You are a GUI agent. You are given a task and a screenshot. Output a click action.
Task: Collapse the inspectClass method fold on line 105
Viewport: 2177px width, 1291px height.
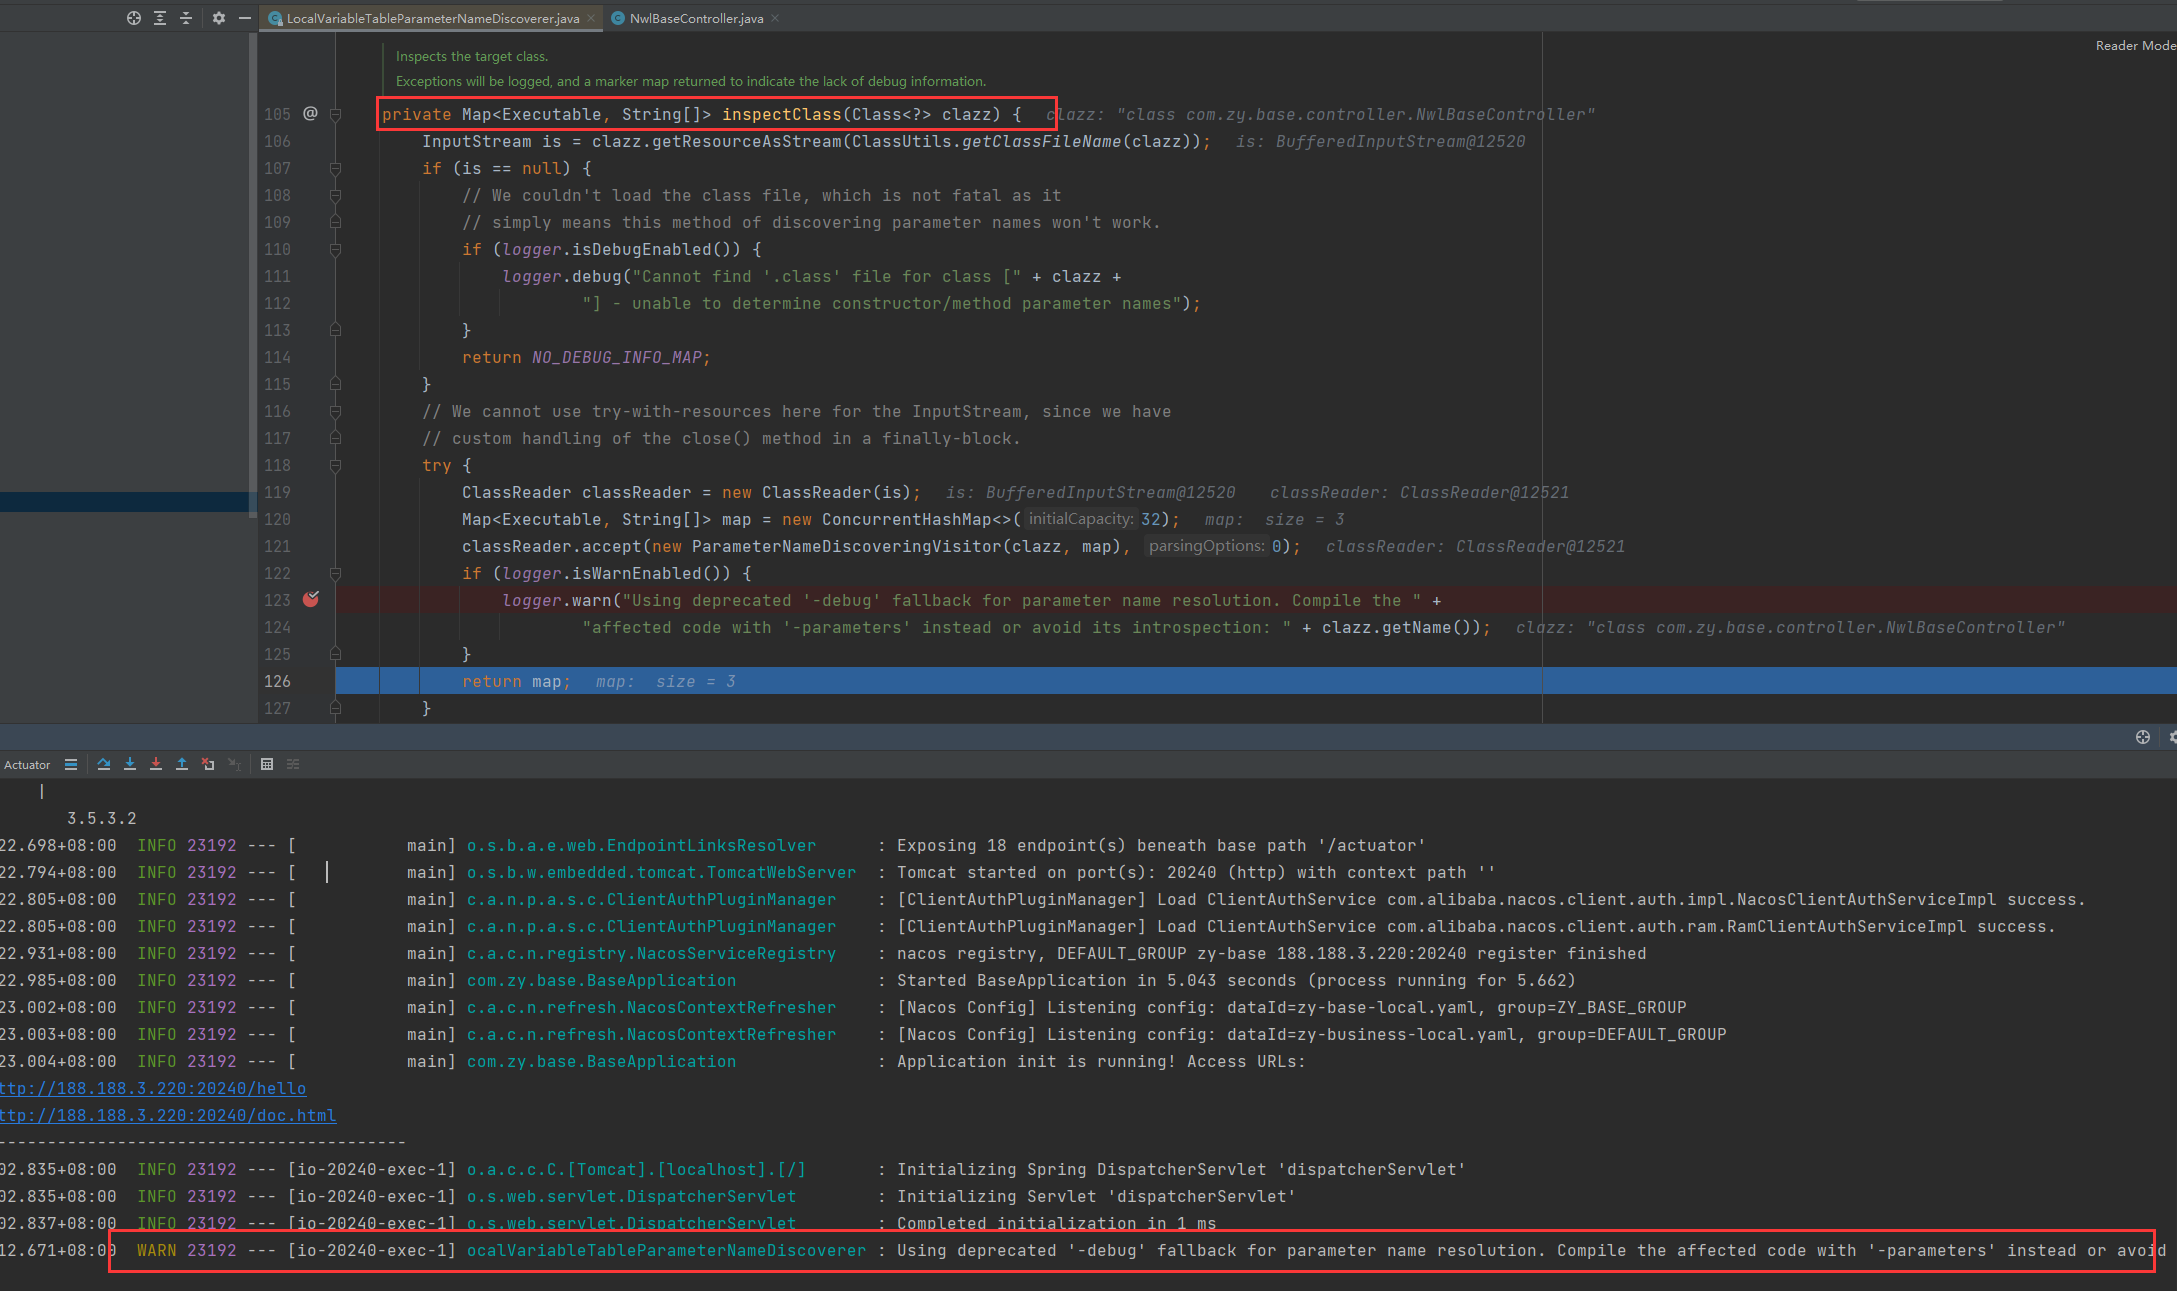tap(336, 115)
